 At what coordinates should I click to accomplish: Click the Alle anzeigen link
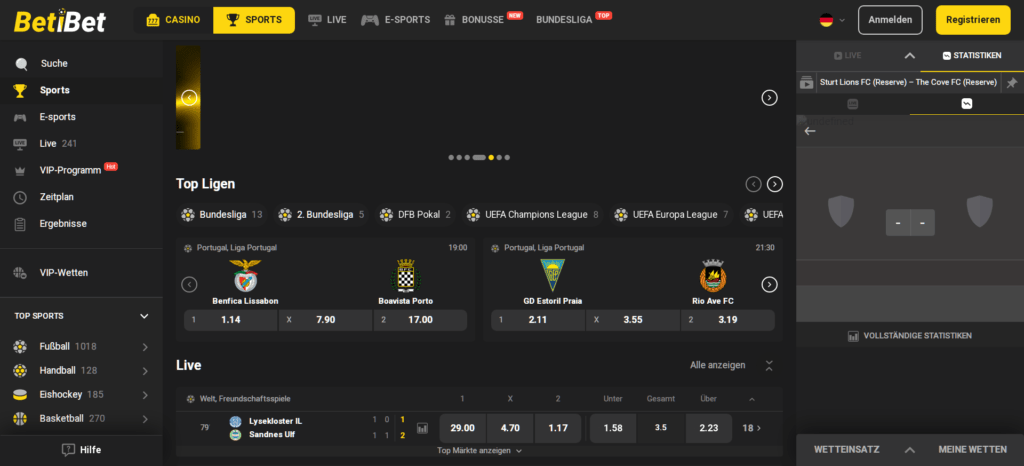718,365
